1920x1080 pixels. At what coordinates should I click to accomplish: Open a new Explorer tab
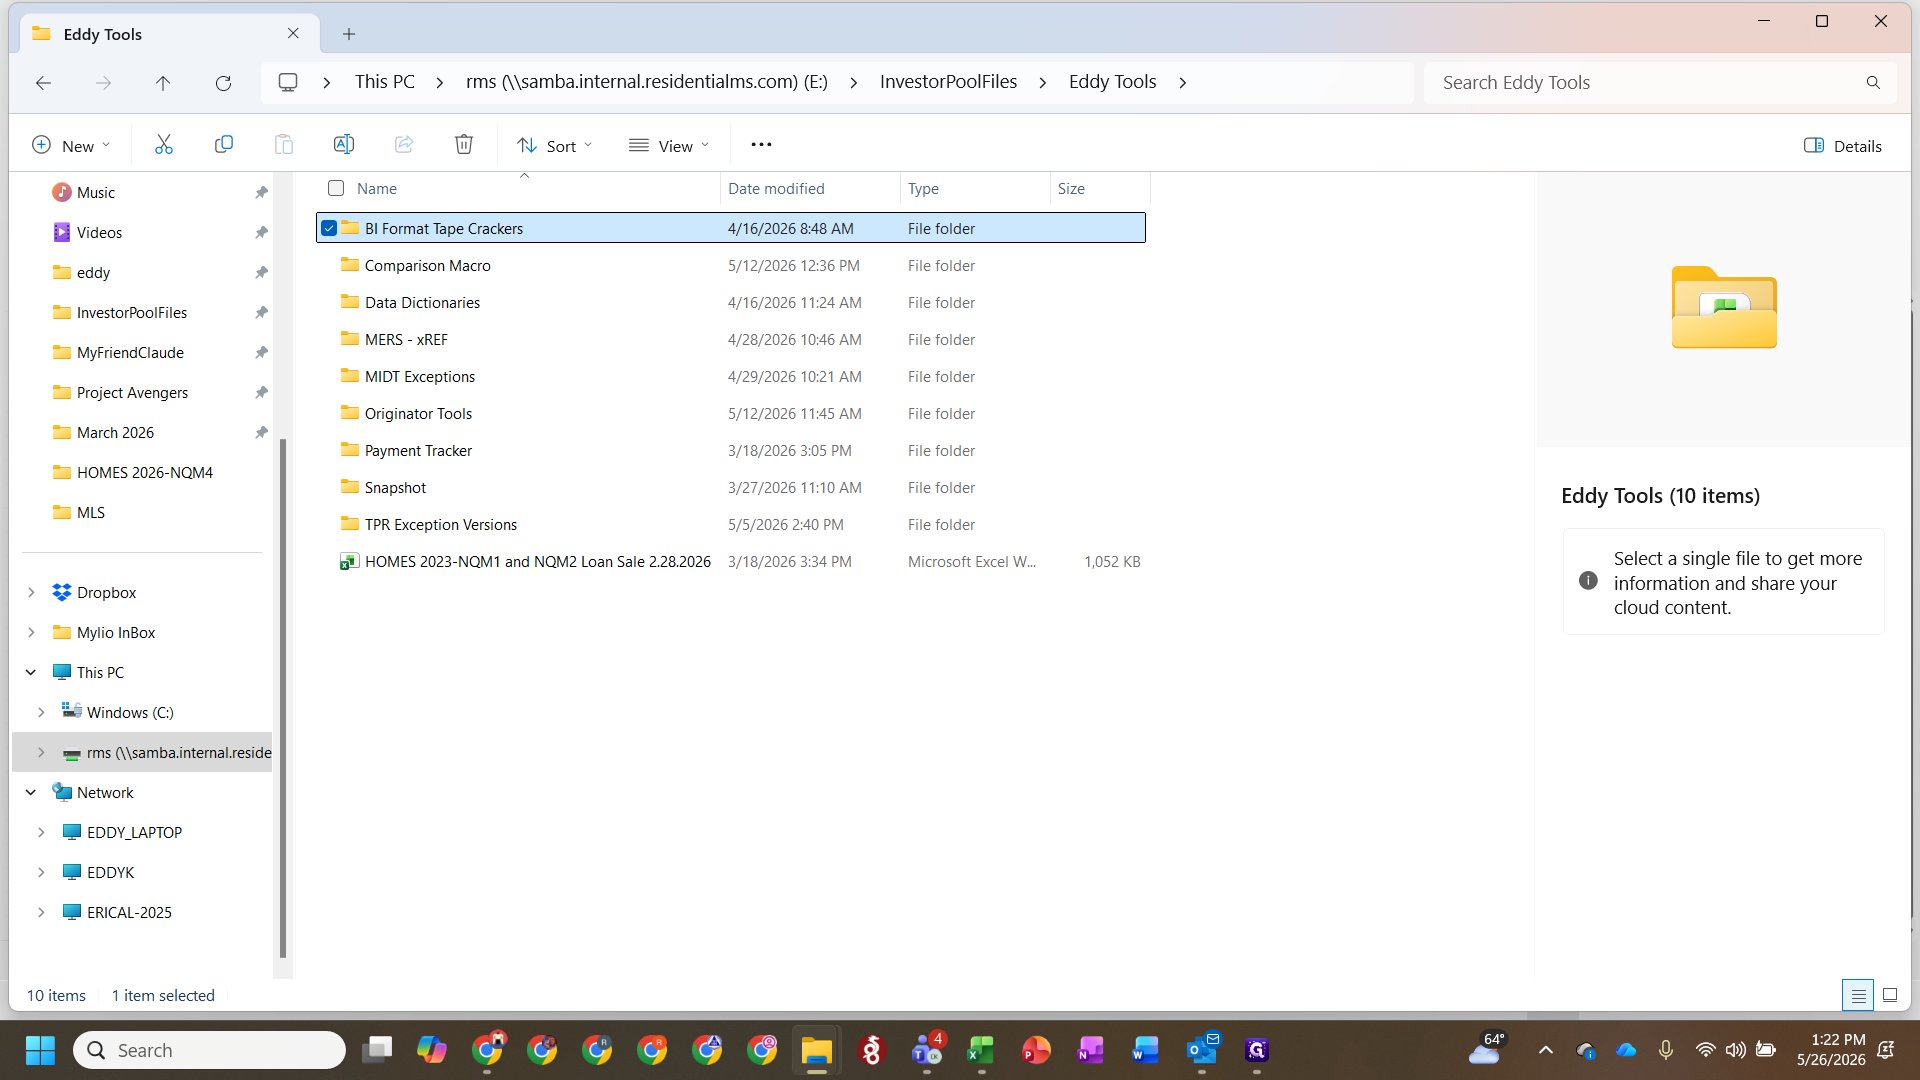point(349,34)
